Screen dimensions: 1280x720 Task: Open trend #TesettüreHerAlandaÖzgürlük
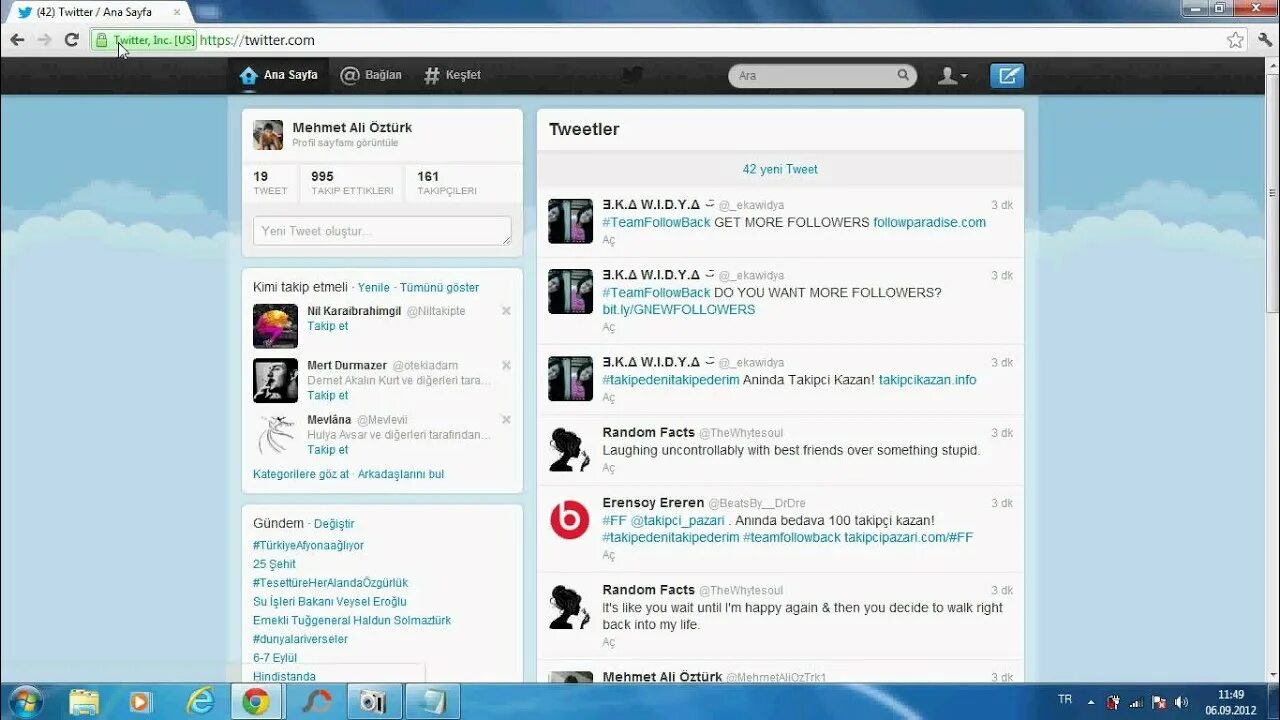click(x=330, y=583)
